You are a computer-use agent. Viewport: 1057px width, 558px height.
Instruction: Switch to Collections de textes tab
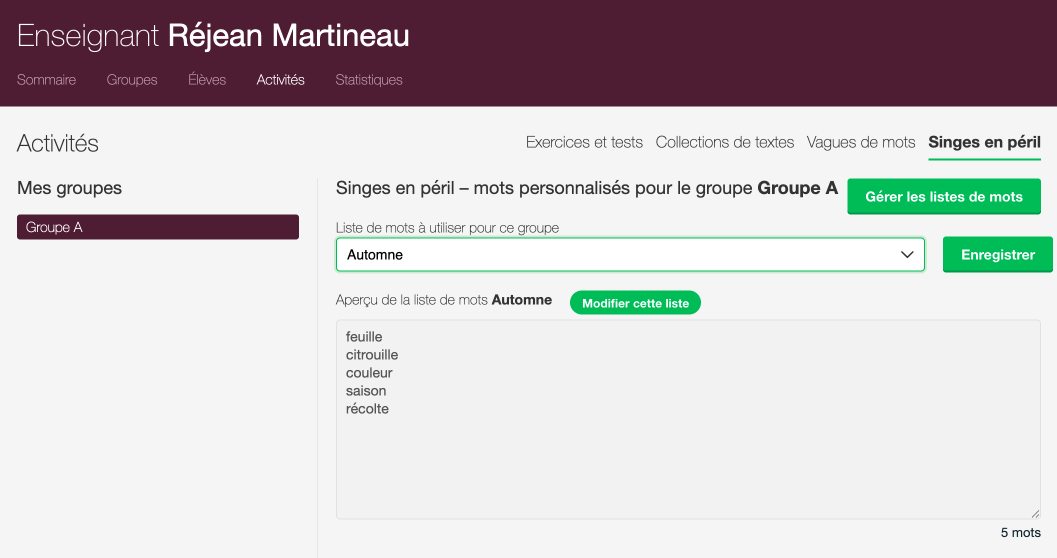click(x=725, y=142)
